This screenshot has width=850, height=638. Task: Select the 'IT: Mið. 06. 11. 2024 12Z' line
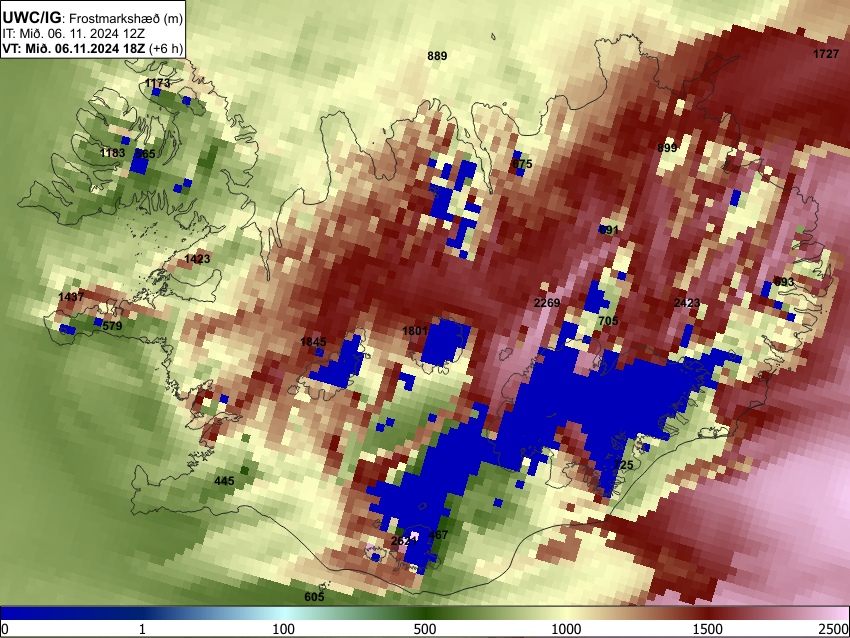click(x=74, y=34)
